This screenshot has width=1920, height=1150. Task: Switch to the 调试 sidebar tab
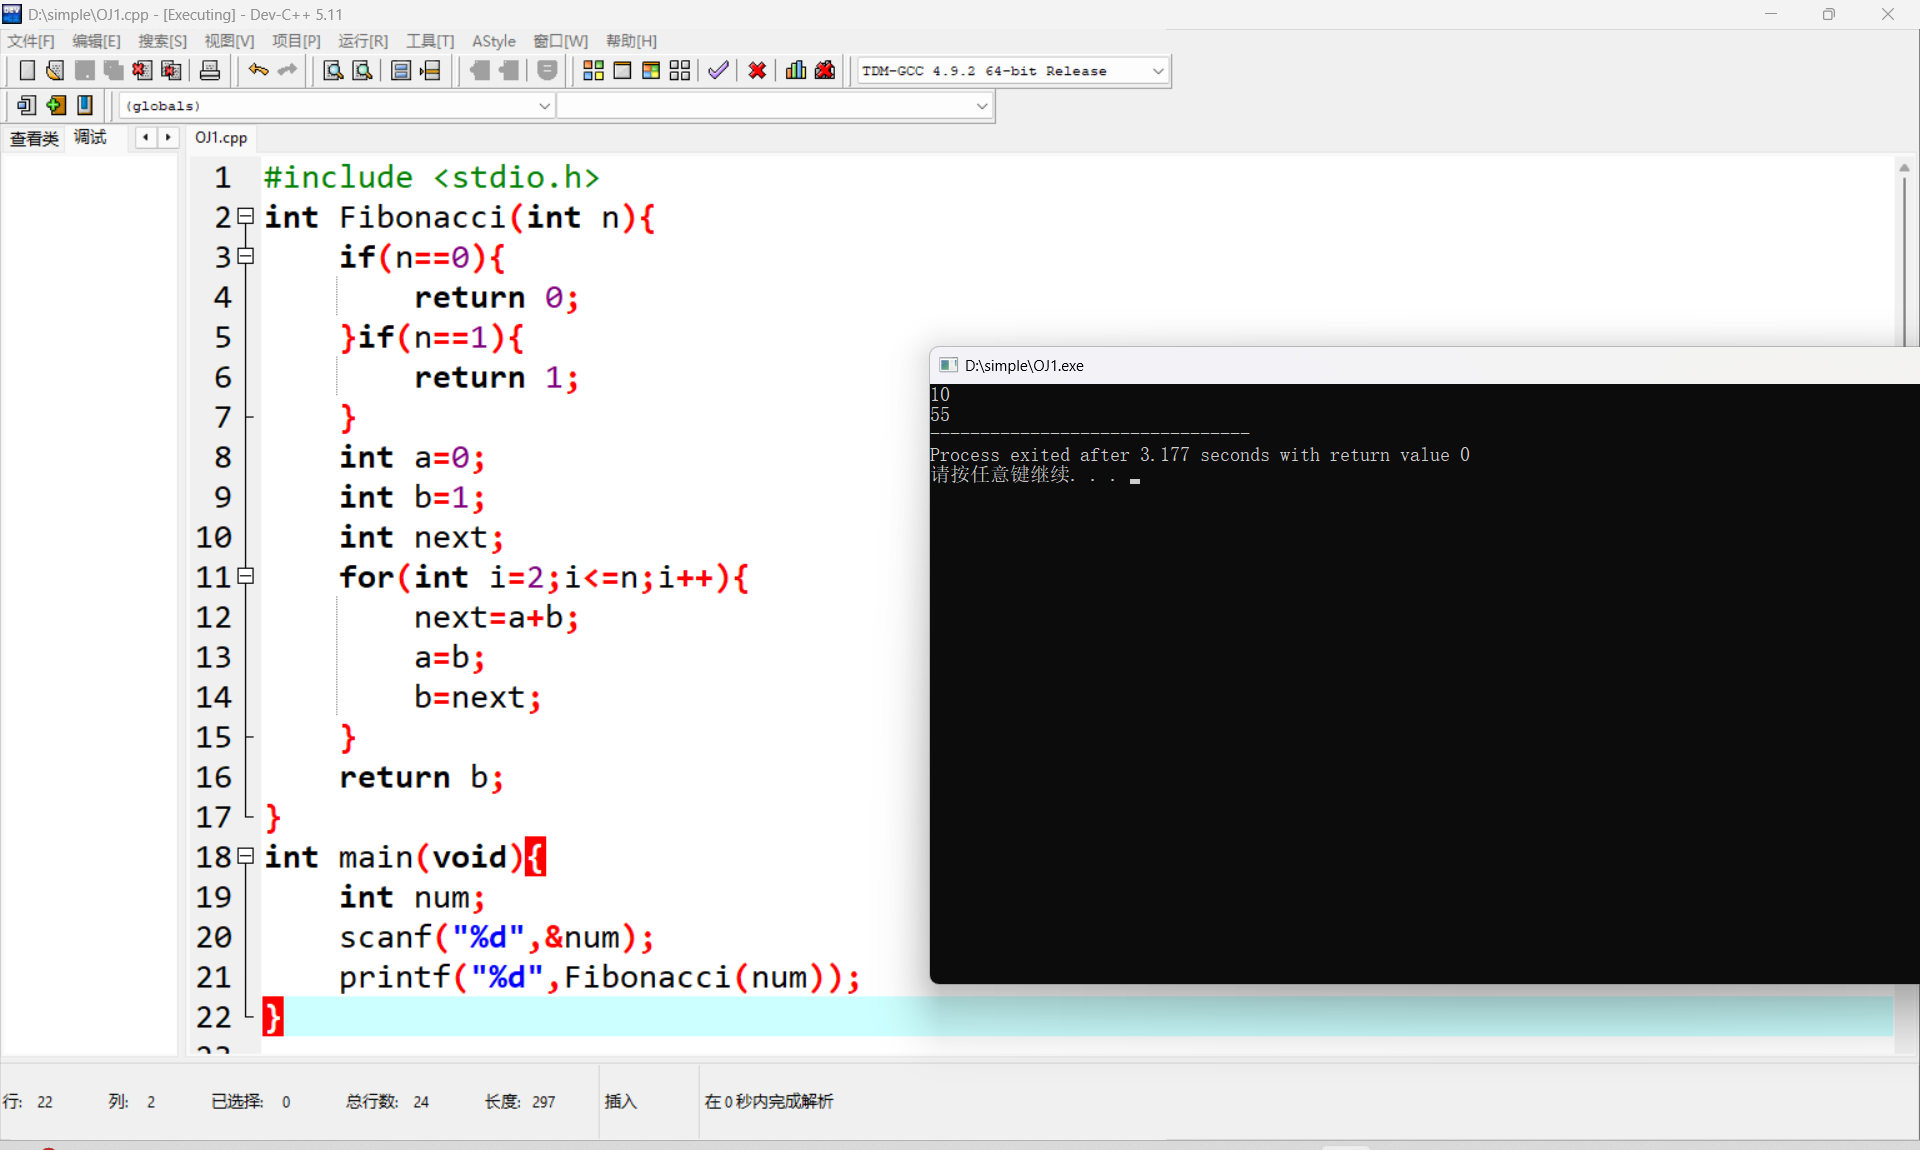click(90, 137)
